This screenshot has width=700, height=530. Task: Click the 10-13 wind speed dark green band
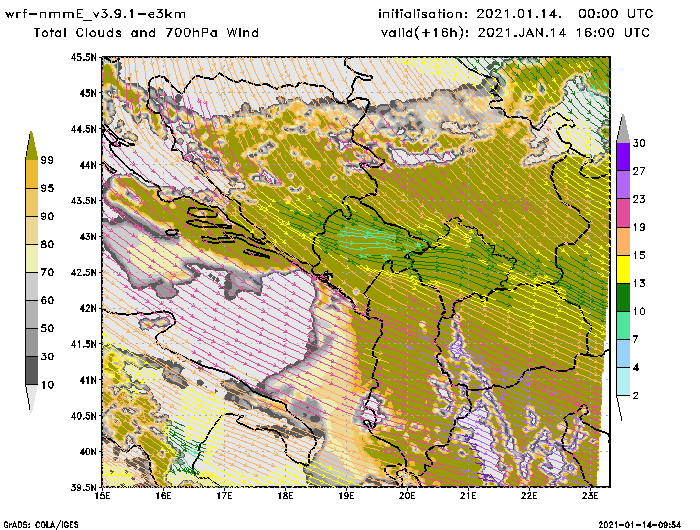[623, 297]
